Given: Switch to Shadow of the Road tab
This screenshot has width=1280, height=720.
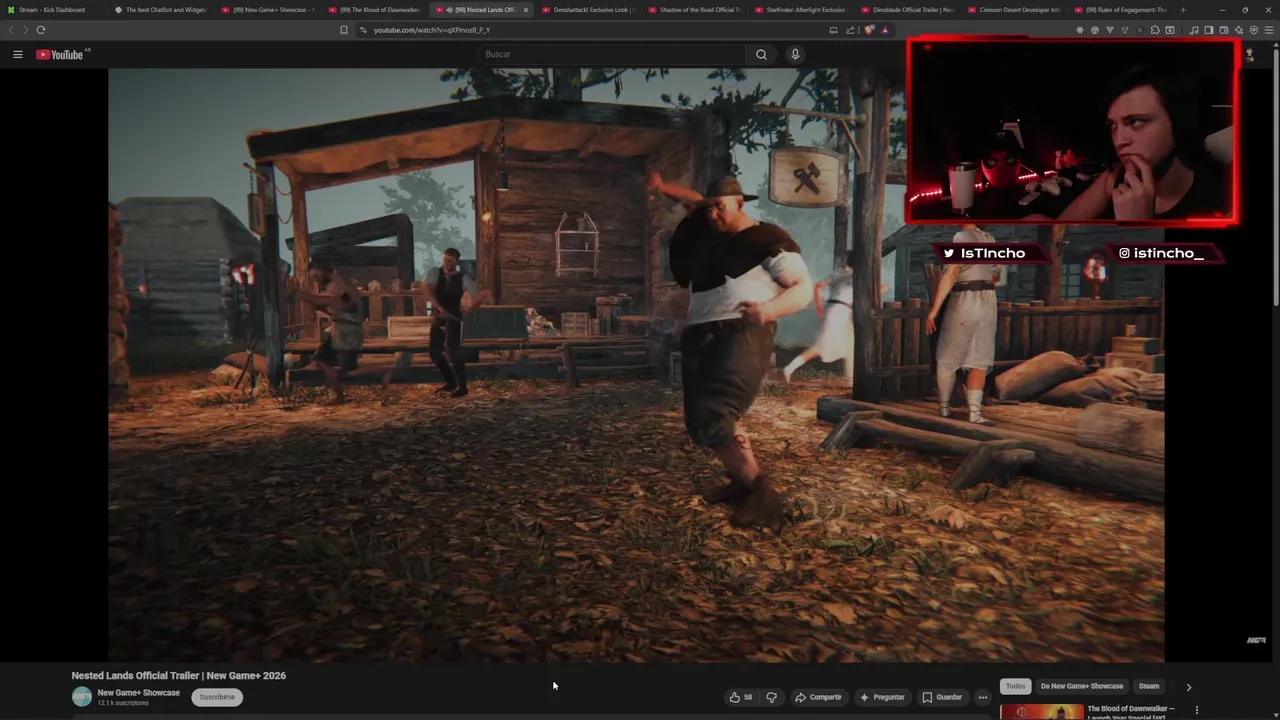Looking at the screenshot, I should 695,10.
